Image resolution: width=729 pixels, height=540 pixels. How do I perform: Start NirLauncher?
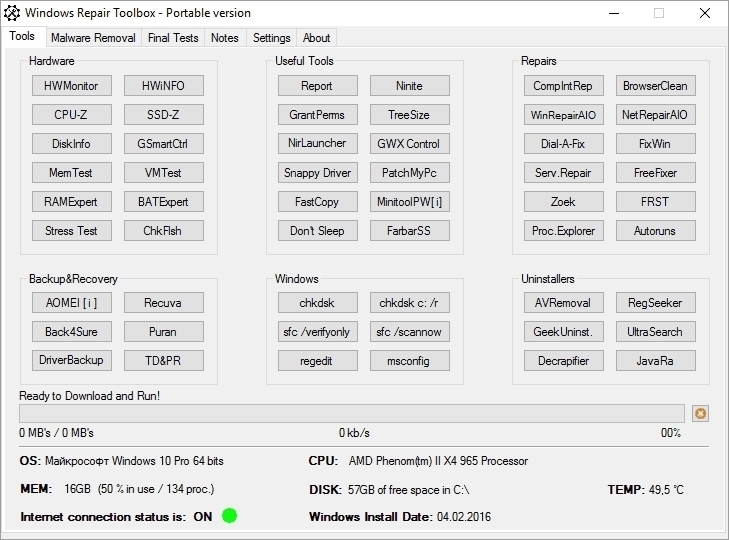tap(318, 144)
